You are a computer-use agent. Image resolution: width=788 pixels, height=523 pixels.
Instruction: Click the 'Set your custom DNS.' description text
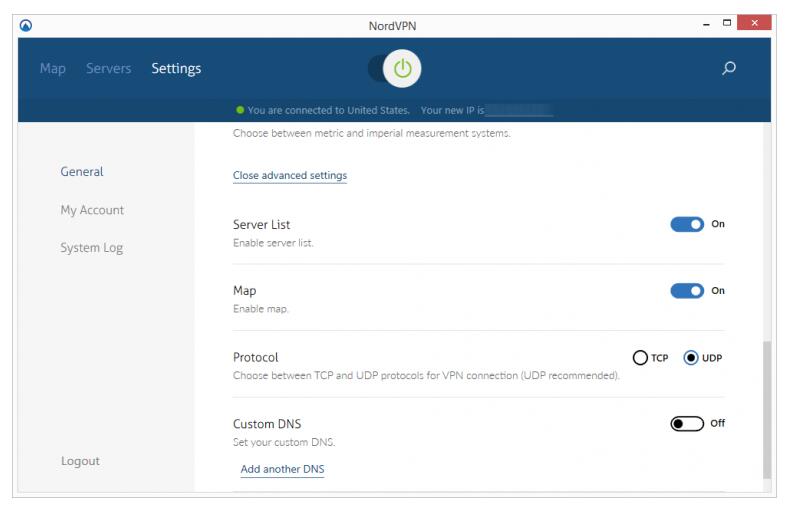[x=284, y=443]
